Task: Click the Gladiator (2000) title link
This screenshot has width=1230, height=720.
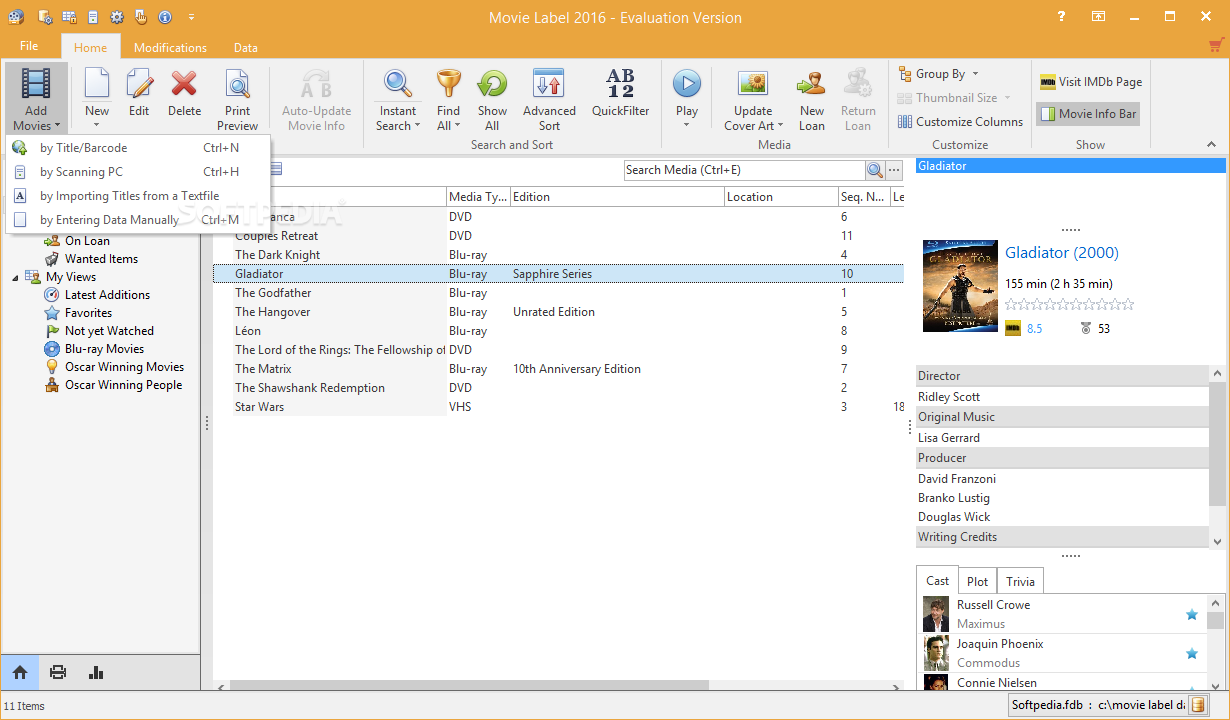Action: pyautogui.click(x=1062, y=253)
